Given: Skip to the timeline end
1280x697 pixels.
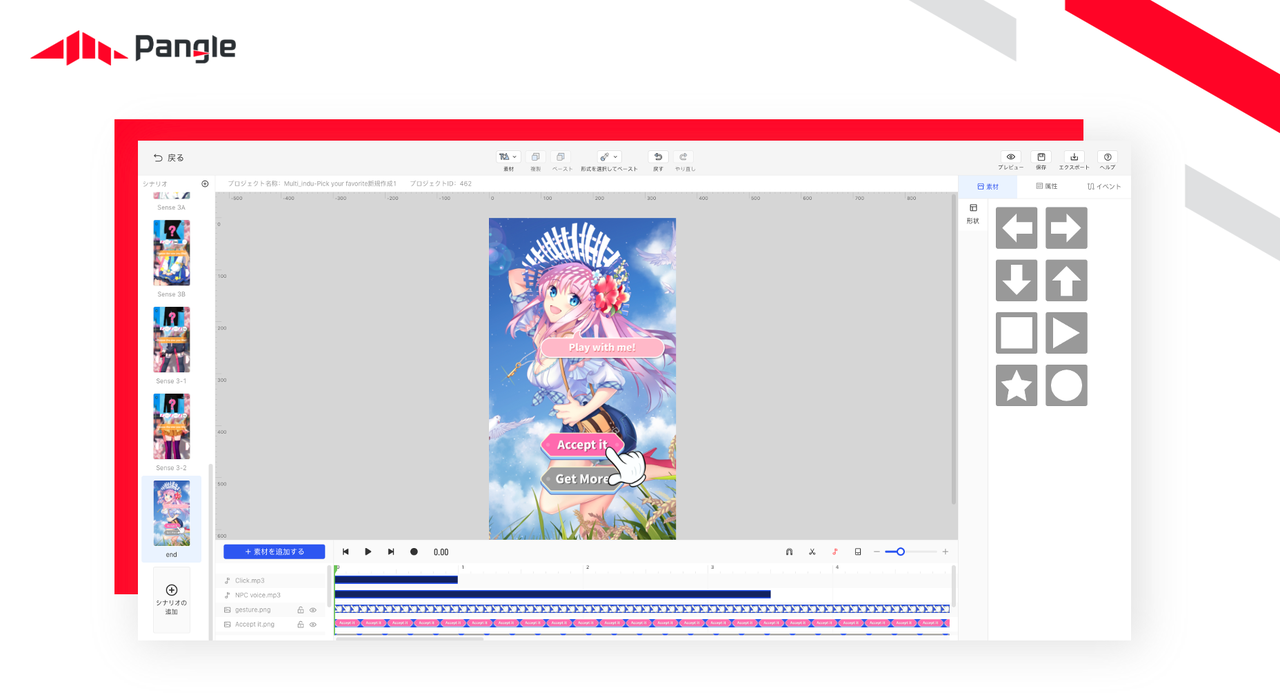Looking at the screenshot, I should (391, 552).
